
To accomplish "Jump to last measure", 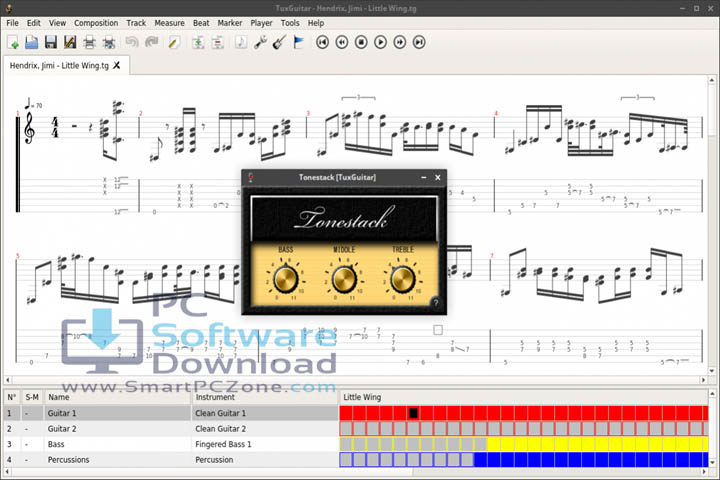I will tap(419, 42).
